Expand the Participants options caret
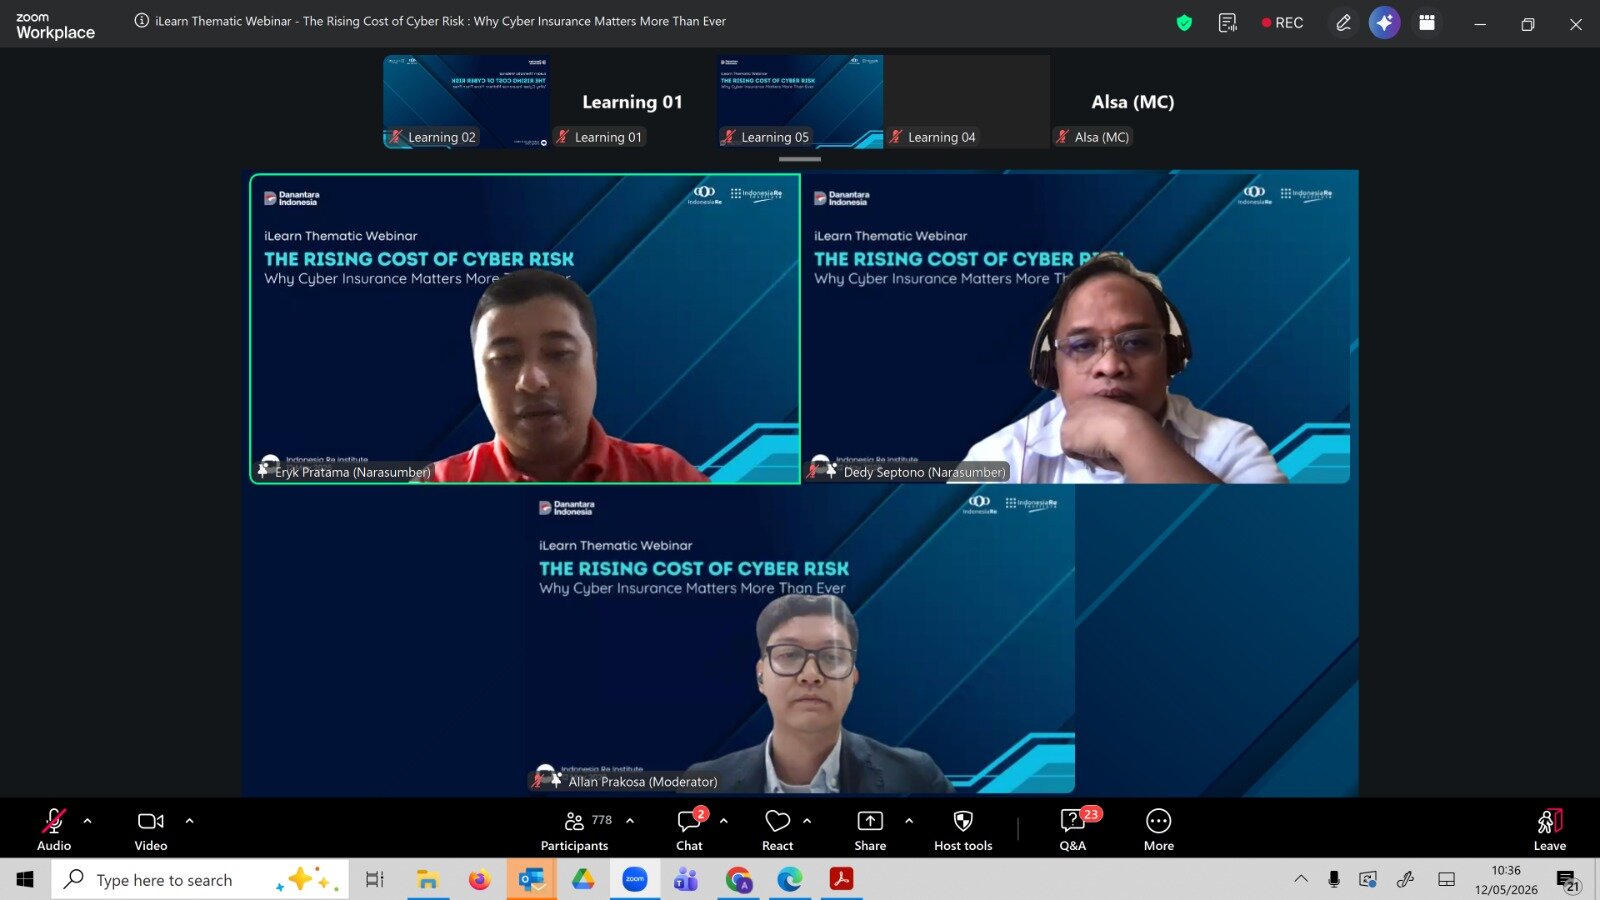This screenshot has height=900, width=1600. pos(630,821)
